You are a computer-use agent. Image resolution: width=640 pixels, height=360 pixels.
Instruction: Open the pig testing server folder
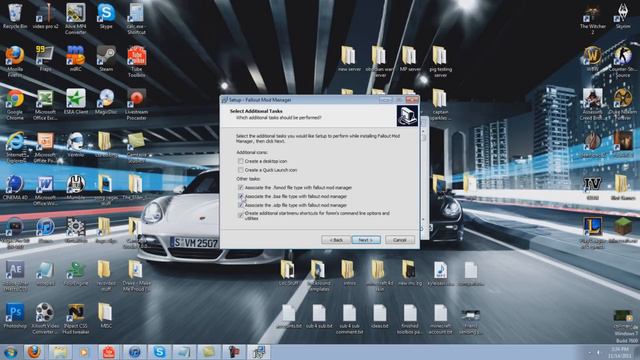click(x=440, y=61)
